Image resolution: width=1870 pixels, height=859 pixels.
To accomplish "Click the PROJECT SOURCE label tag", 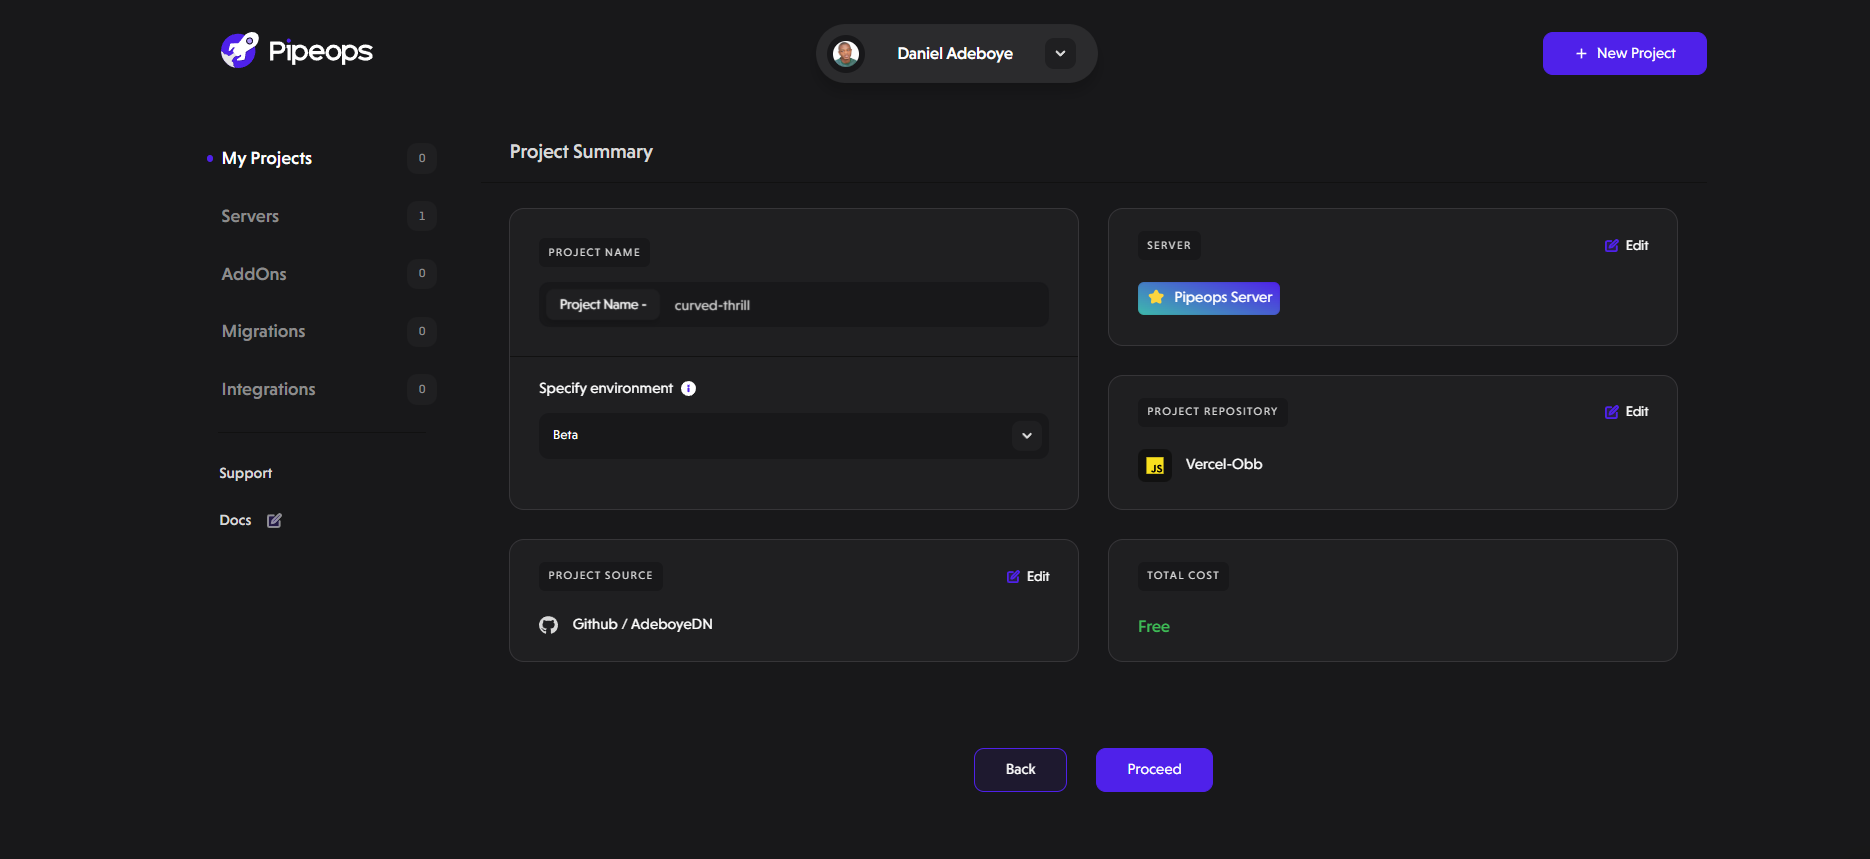I will [x=600, y=575].
